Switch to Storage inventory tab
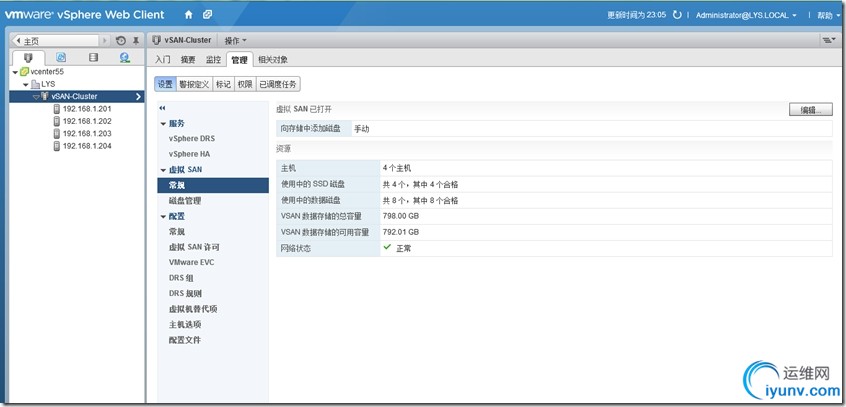The width and height of the screenshot is (846, 407). [93, 57]
